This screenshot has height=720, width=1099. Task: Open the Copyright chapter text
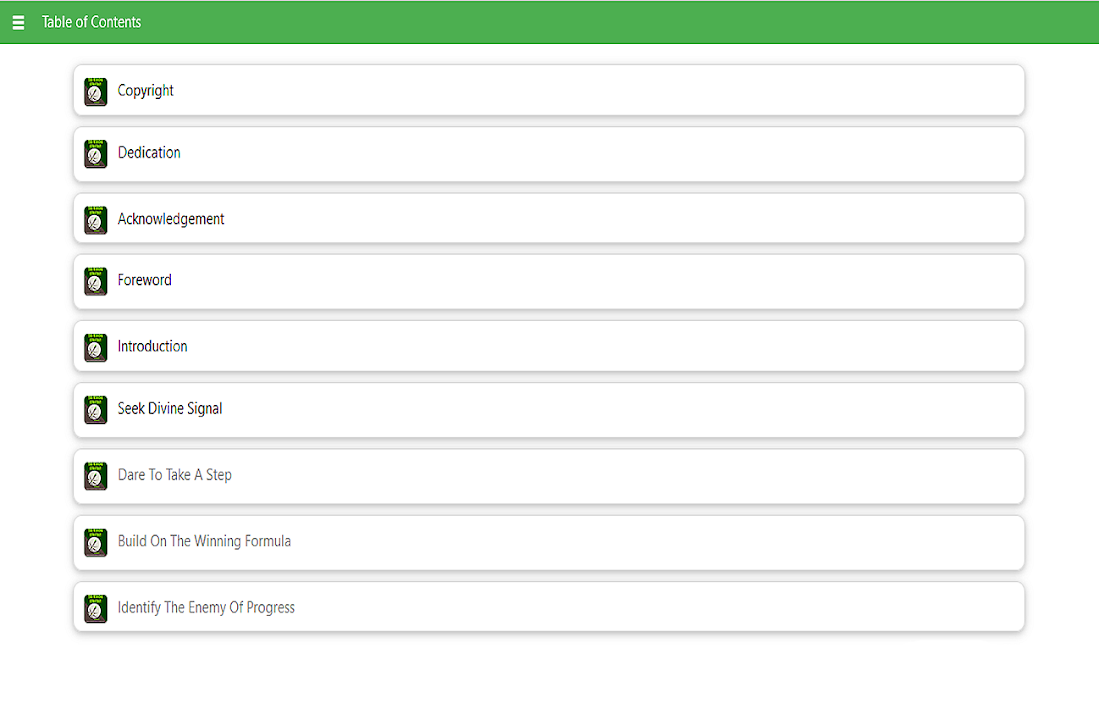pyautogui.click(x=145, y=91)
